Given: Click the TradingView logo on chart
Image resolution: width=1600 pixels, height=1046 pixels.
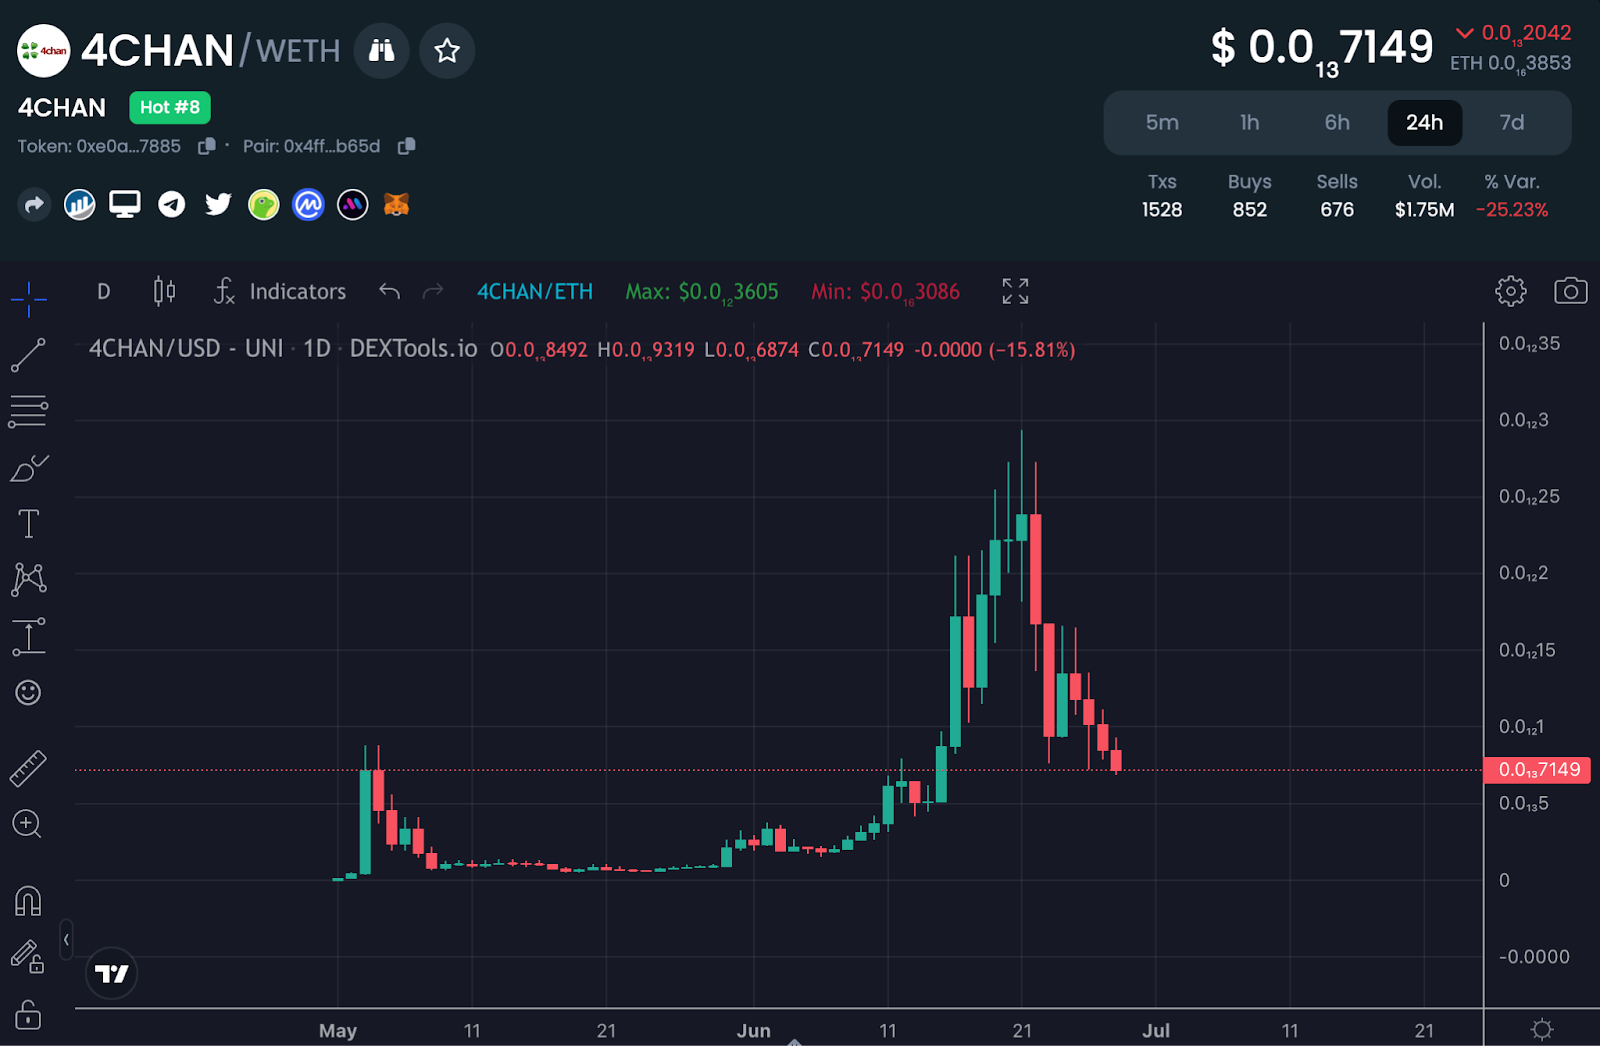Looking at the screenshot, I should [111, 973].
